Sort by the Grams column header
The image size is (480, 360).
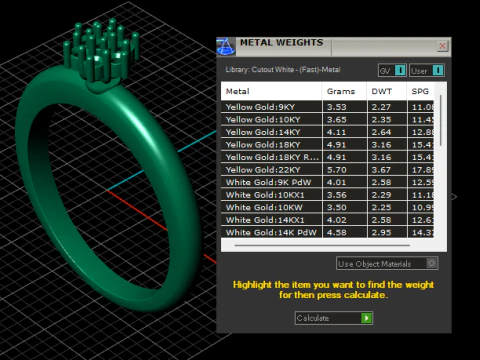tap(344, 91)
